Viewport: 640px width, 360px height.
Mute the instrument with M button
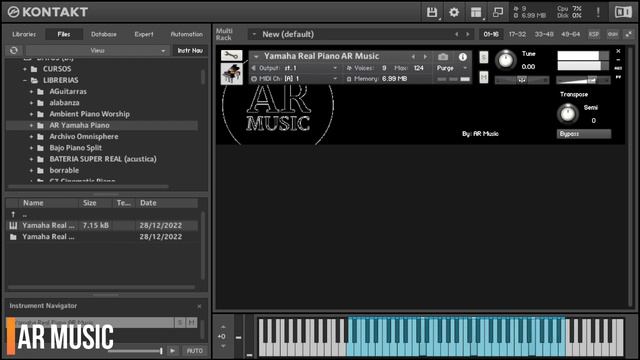point(484,77)
